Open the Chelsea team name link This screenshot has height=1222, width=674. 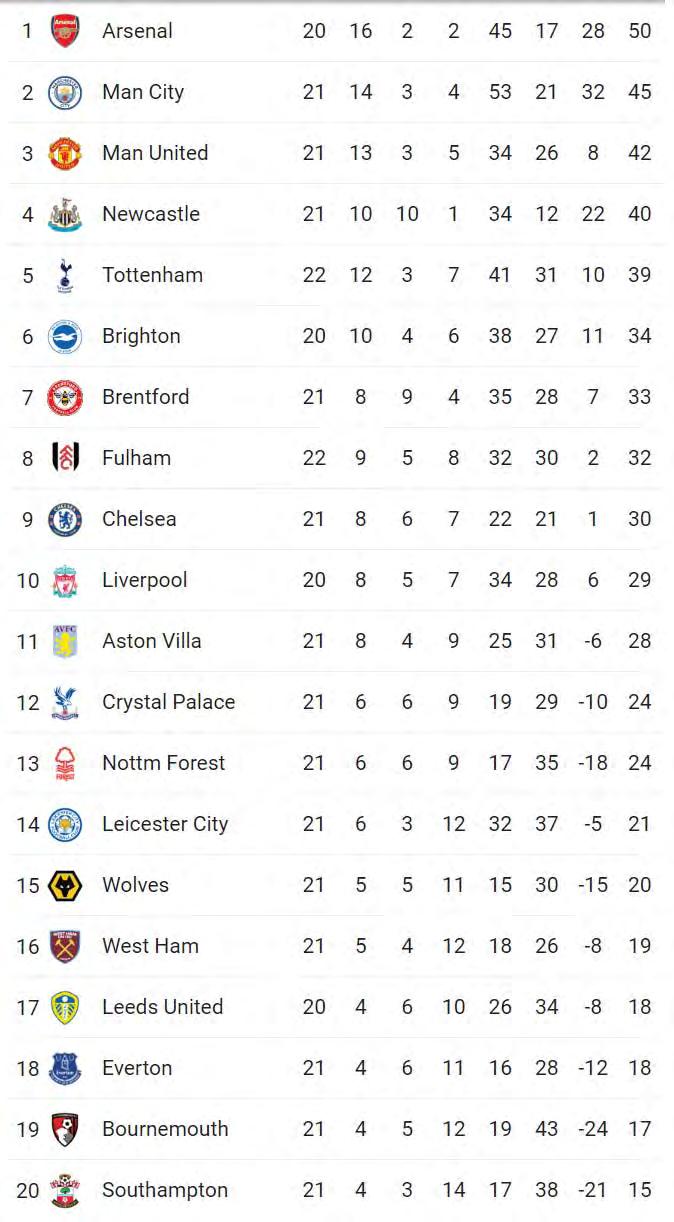(139, 519)
